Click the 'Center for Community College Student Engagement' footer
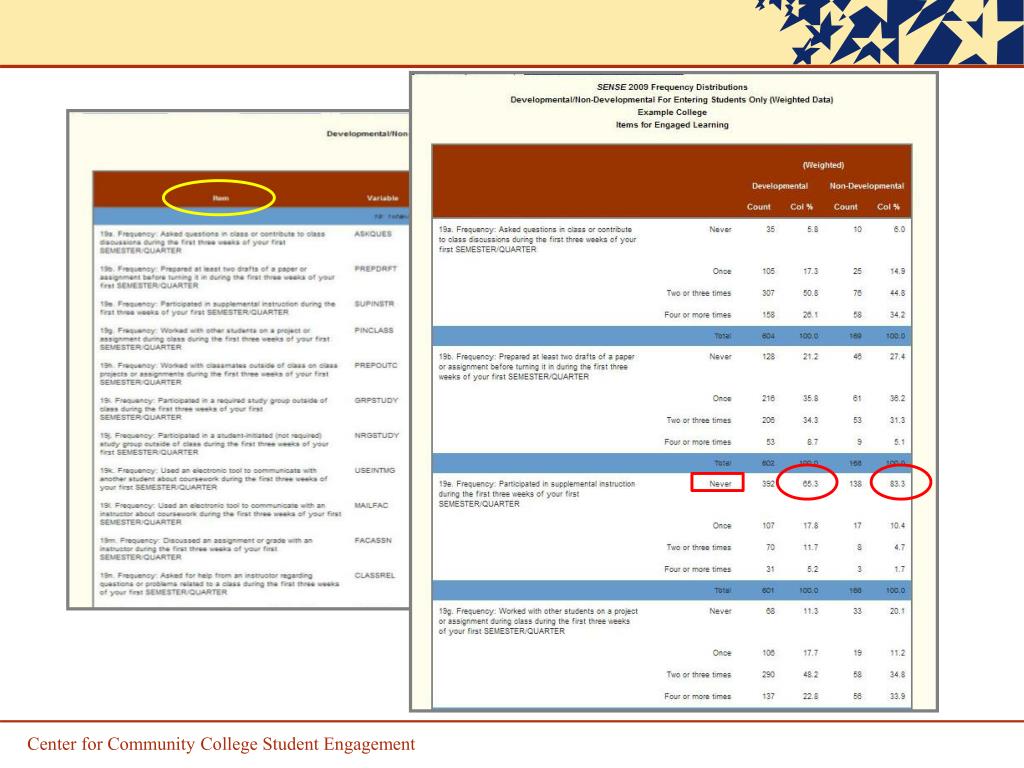Screen dimensions: 1024x768 tap(221, 744)
